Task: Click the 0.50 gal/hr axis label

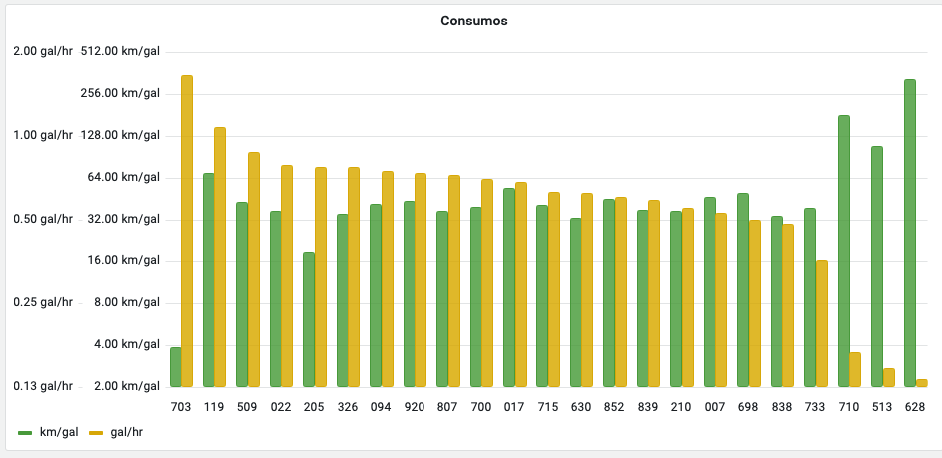Action: tap(43, 219)
